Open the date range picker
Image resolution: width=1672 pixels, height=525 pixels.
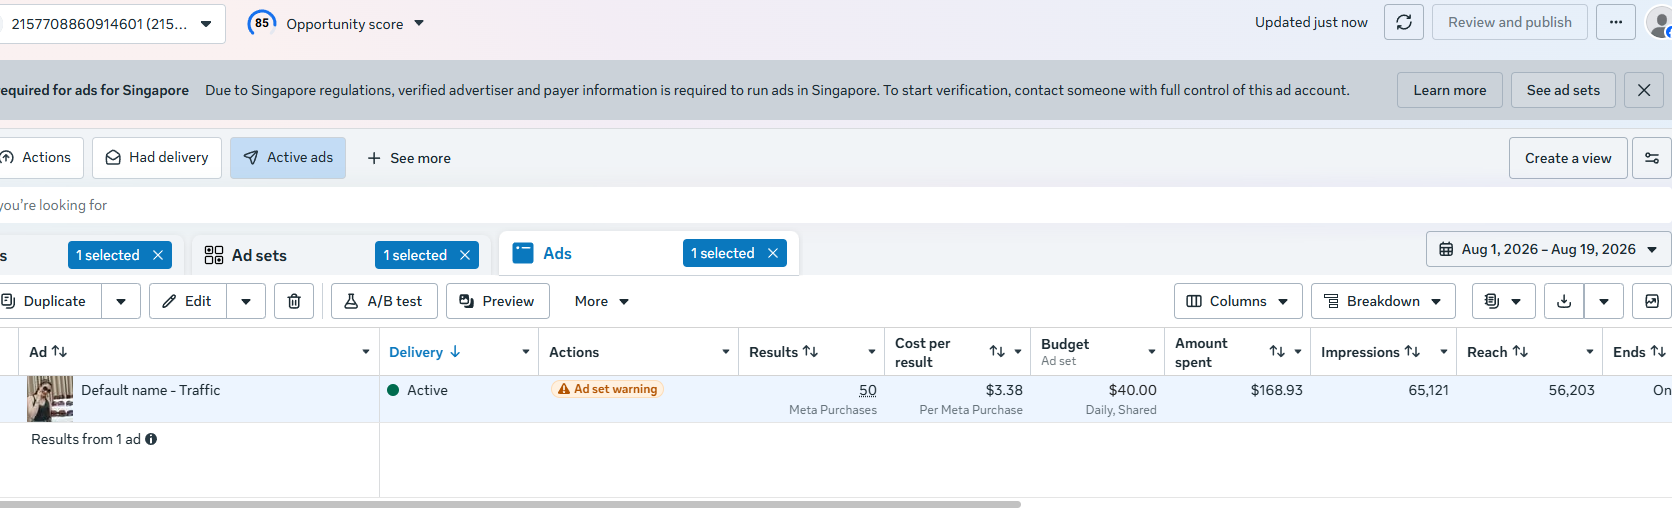[1549, 250]
